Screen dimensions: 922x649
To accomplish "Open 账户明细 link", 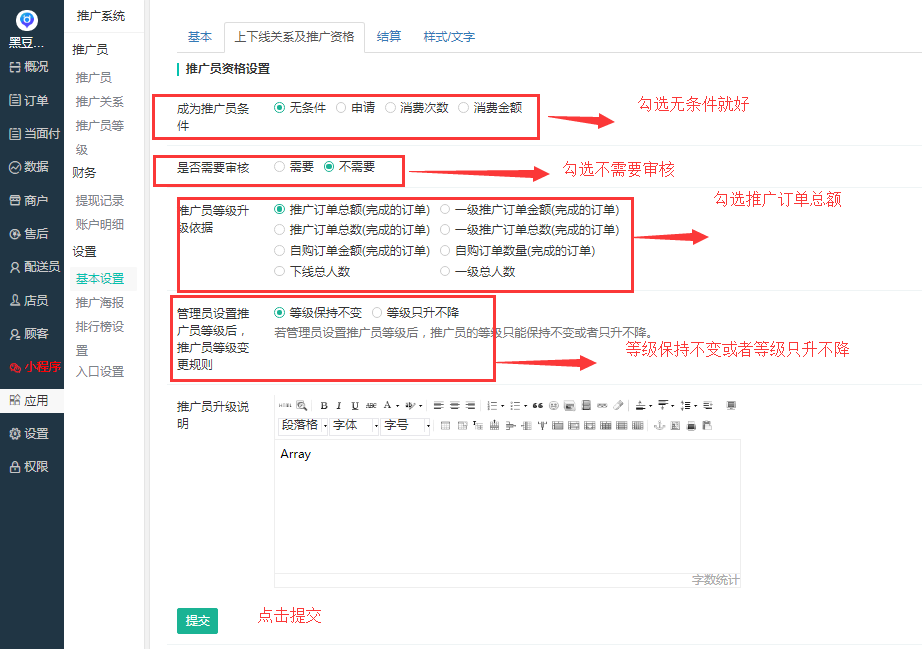I will 100,225.
